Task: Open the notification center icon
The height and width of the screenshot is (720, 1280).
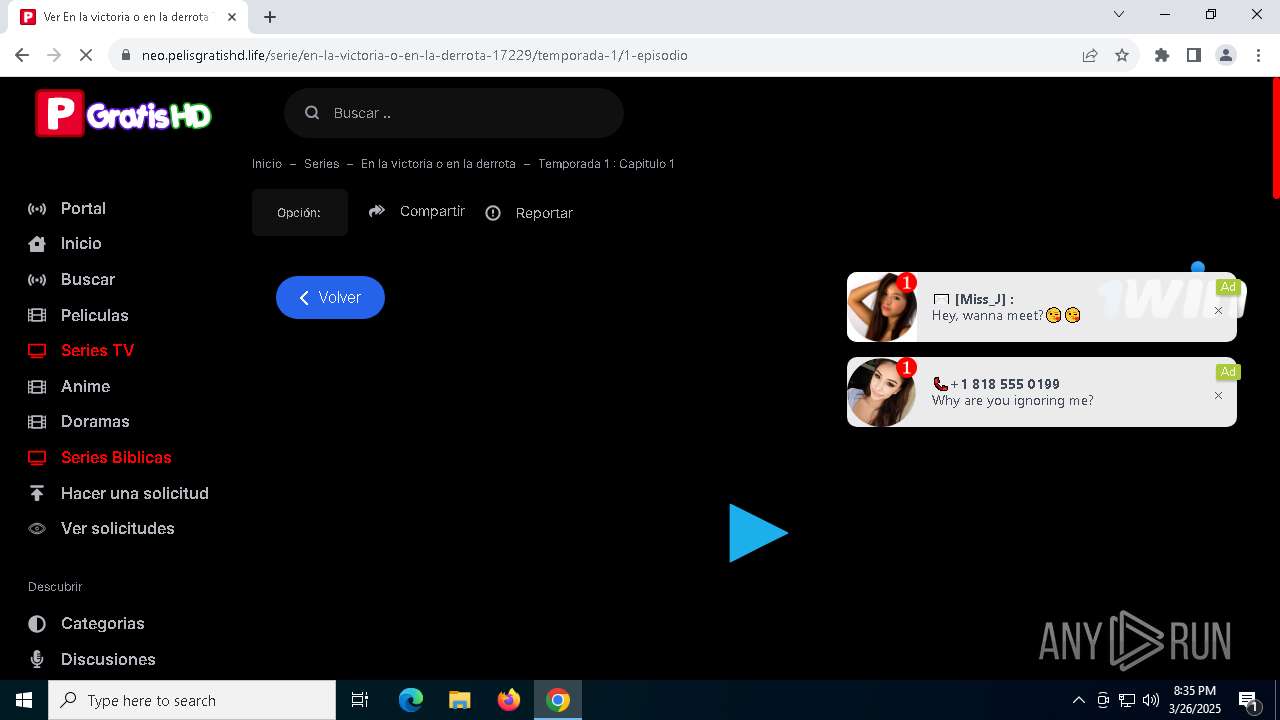Action: pos(1248,700)
